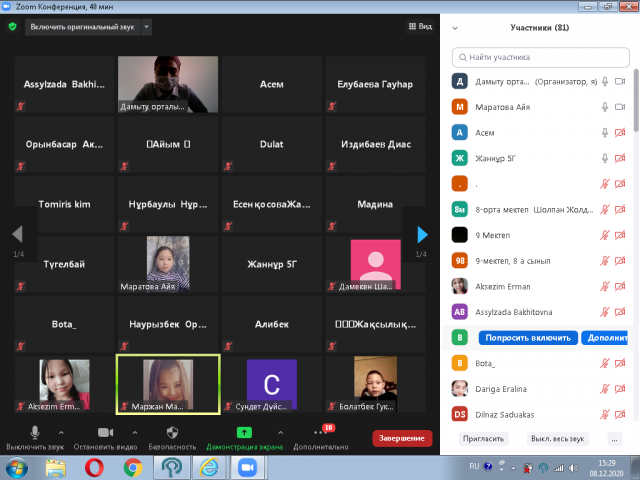Screen dimensions: 640x480
Task: Click Включить оригинальный звук button
Action: tap(82, 27)
